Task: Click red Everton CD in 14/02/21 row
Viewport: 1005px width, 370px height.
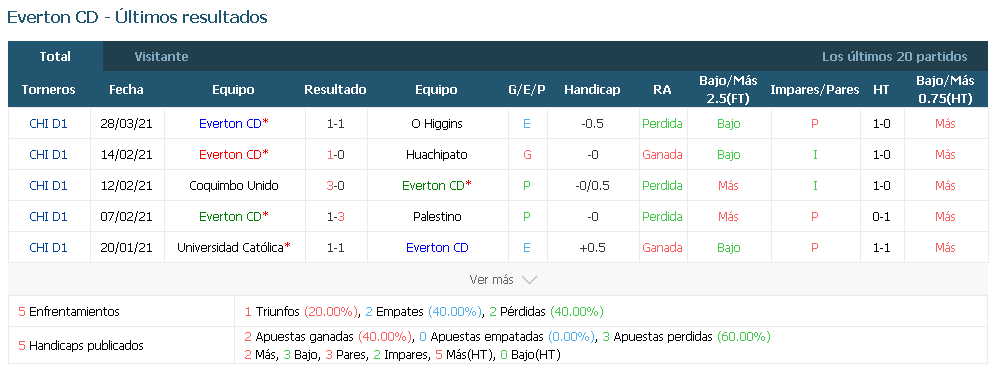Action: coord(230,155)
